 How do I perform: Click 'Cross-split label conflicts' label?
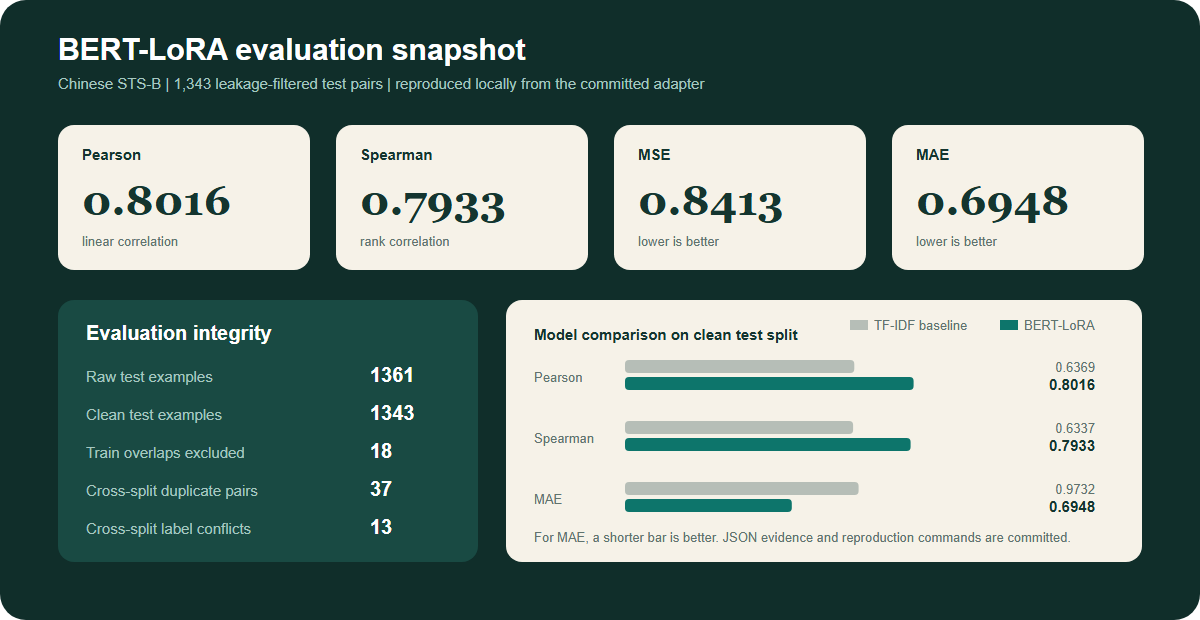[168, 529]
